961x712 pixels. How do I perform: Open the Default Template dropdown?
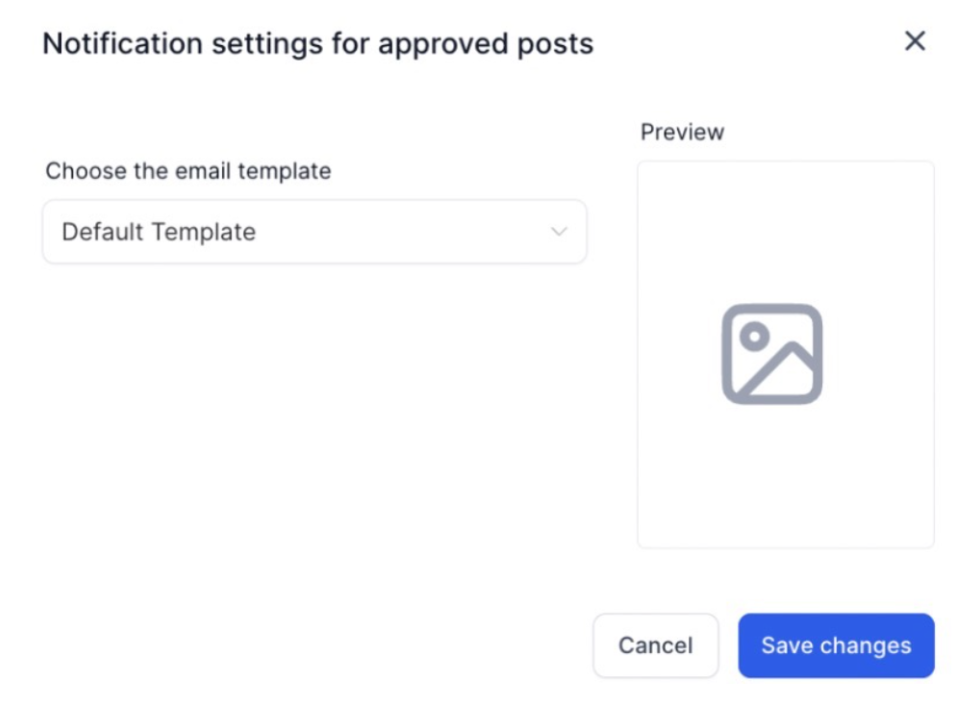point(314,232)
